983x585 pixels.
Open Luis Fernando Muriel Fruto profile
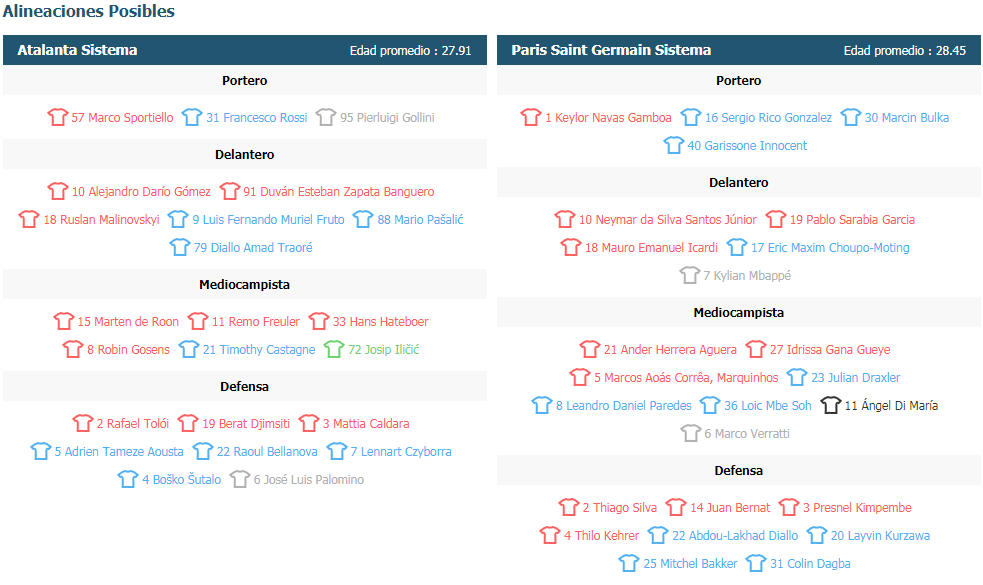pyautogui.click(x=268, y=220)
